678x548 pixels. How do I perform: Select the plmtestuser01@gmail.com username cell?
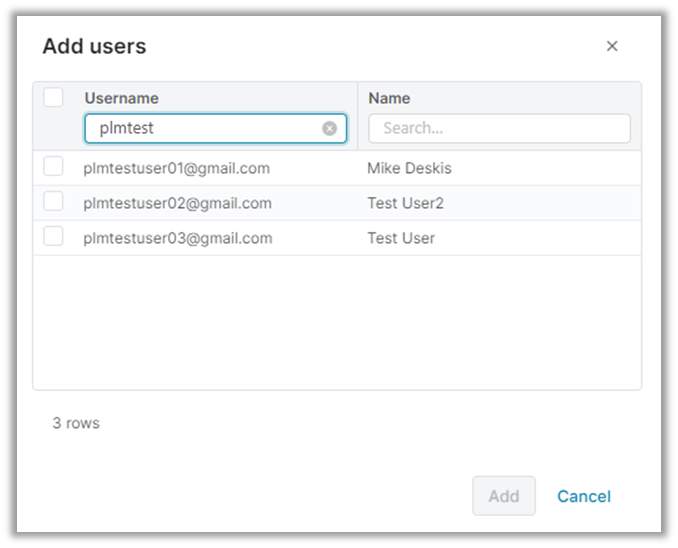tap(176, 168)
